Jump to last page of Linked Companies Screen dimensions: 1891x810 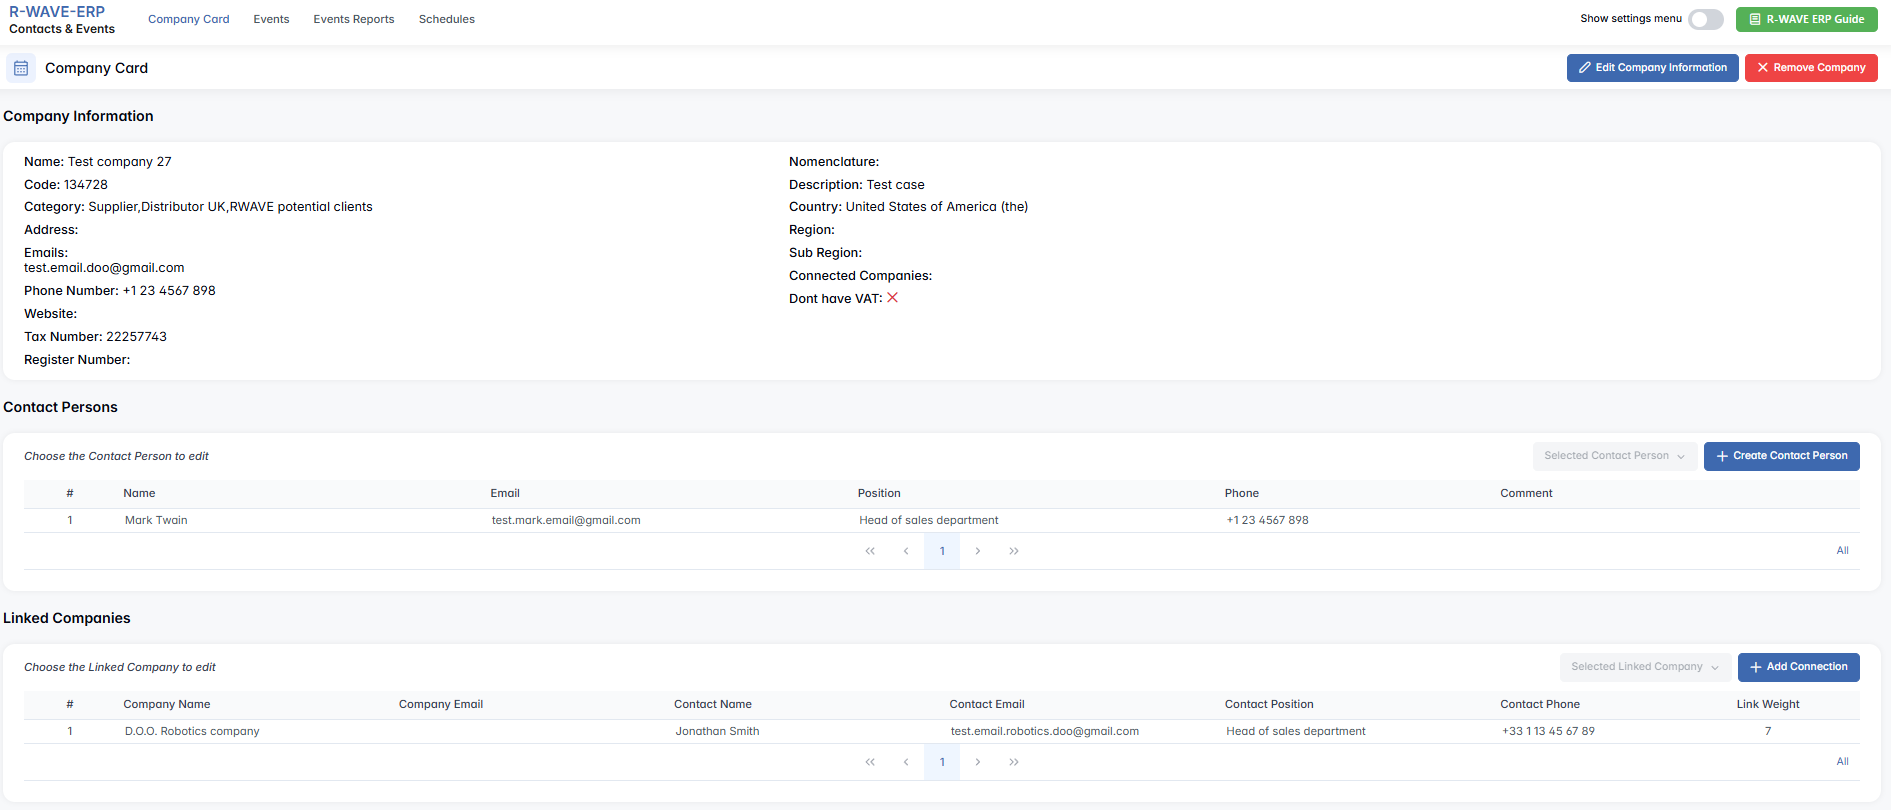1014,762
